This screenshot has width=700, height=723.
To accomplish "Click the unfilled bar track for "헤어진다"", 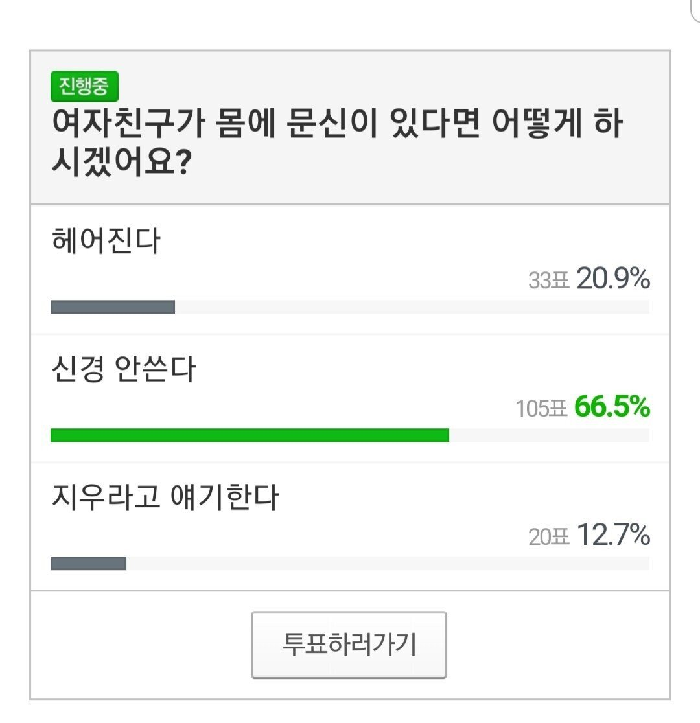I will pyautogui.click(x=410, y=307).
